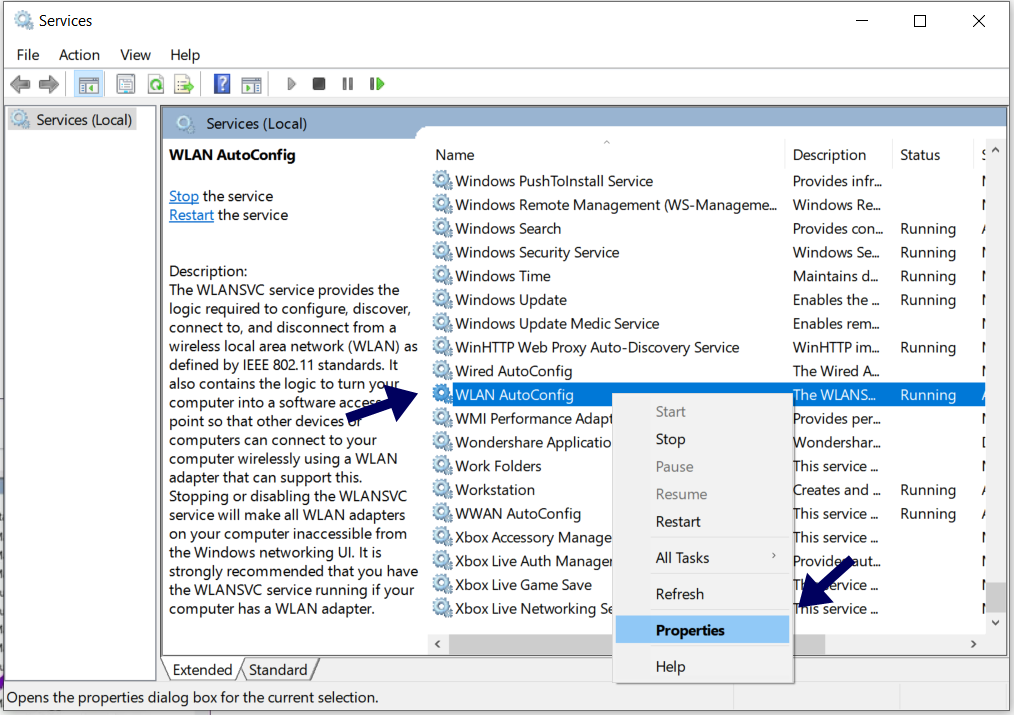
Task: Click the Restart the service link
Action: pos(191,215)
